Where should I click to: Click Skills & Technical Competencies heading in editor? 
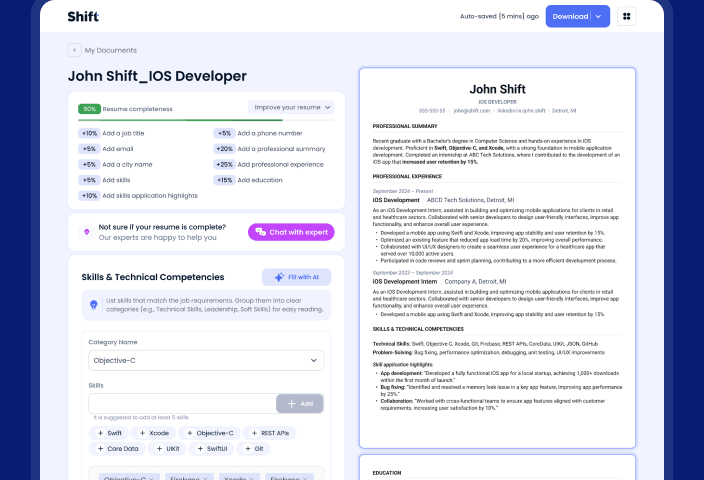(x=153, y=277)
